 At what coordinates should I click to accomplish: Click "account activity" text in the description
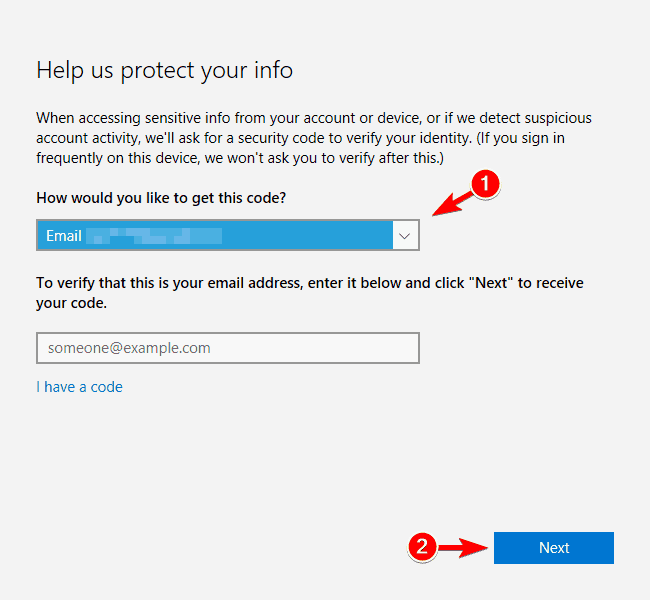pos(87,138)
